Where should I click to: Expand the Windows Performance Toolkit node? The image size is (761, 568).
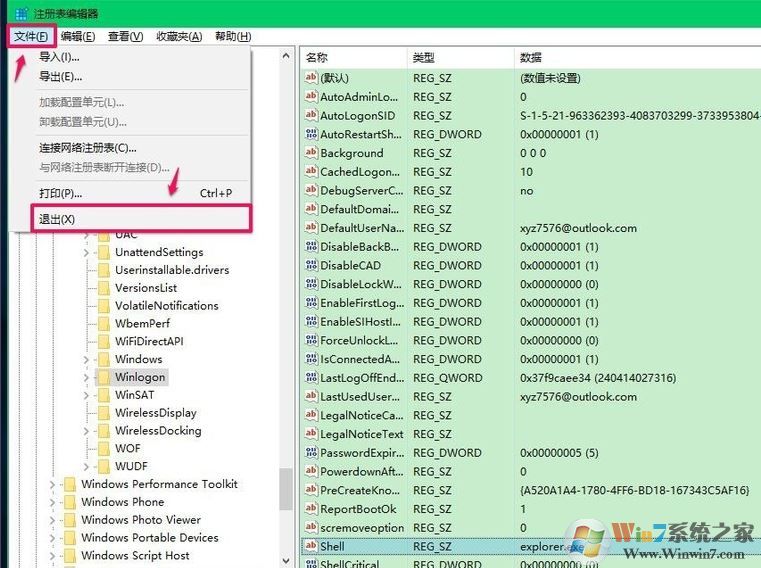(52, 484)
